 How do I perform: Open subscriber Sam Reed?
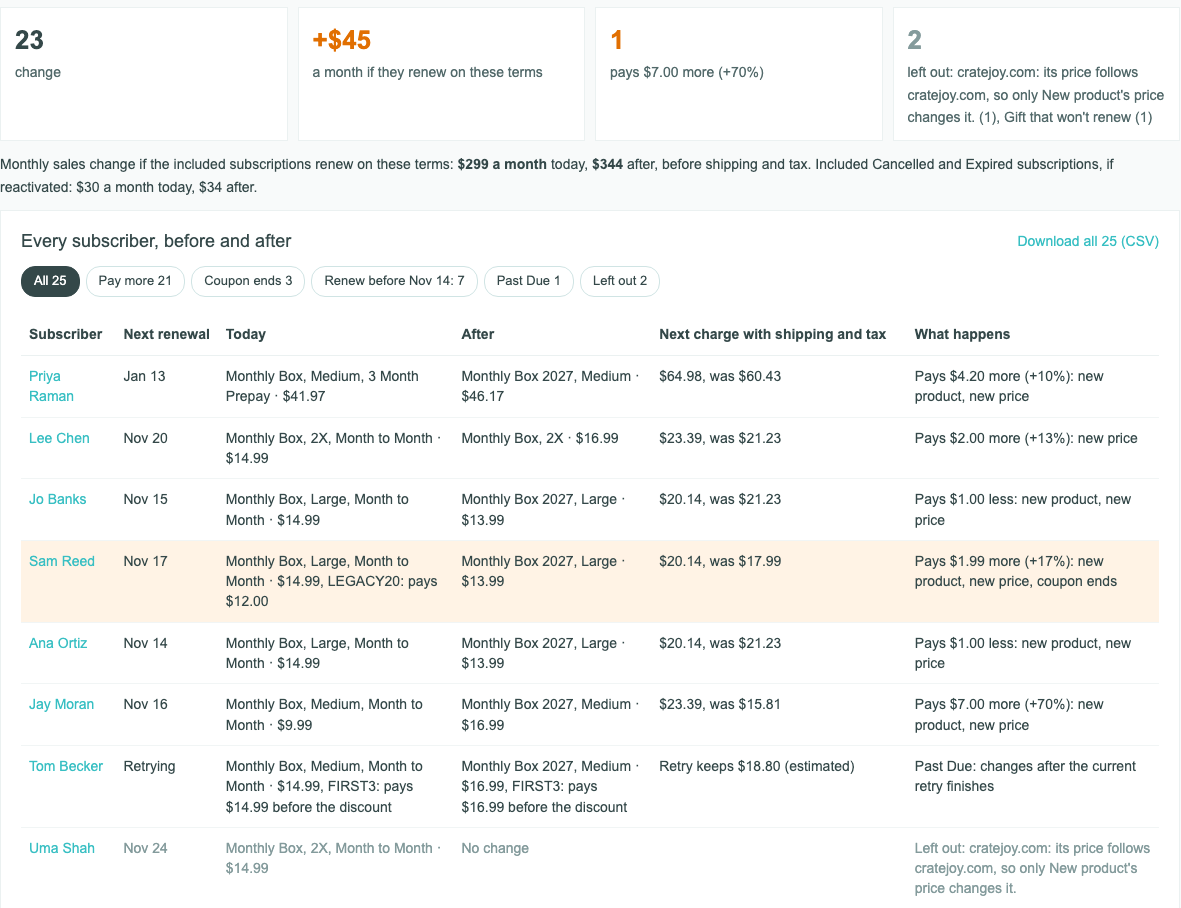tap(62, 561)
